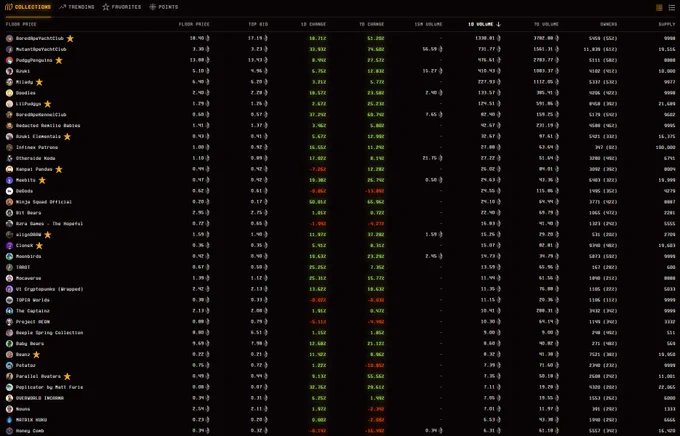Click the TAROT collection name

(x=23, y=267)
